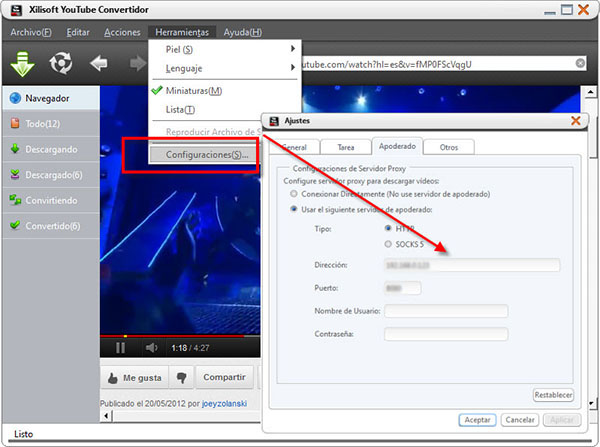
Task: Switch to the Otros tab
Action: (449, 147)
